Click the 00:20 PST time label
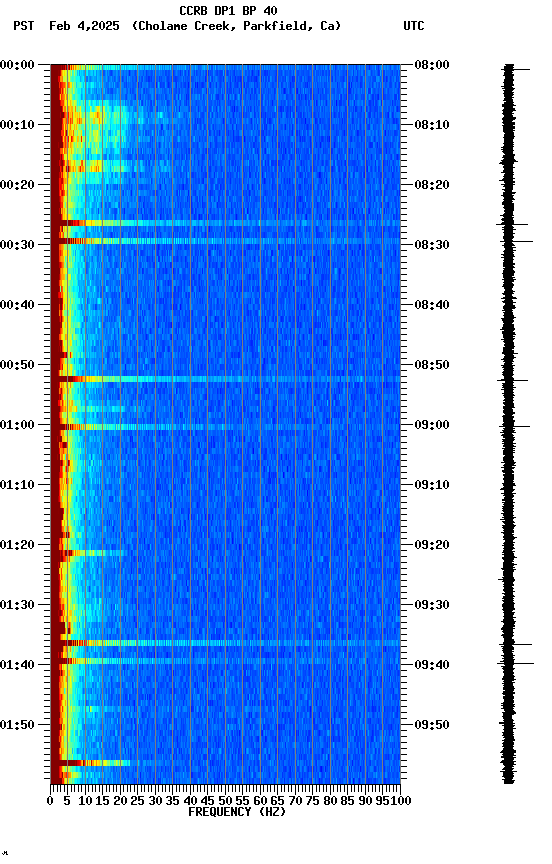552x864 pixels. point(17,185)
